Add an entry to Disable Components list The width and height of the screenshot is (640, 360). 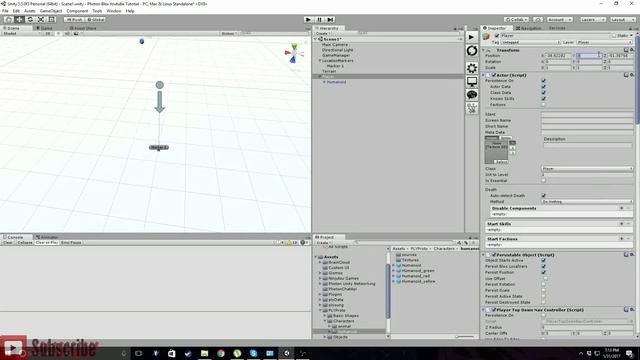(622, 208)
